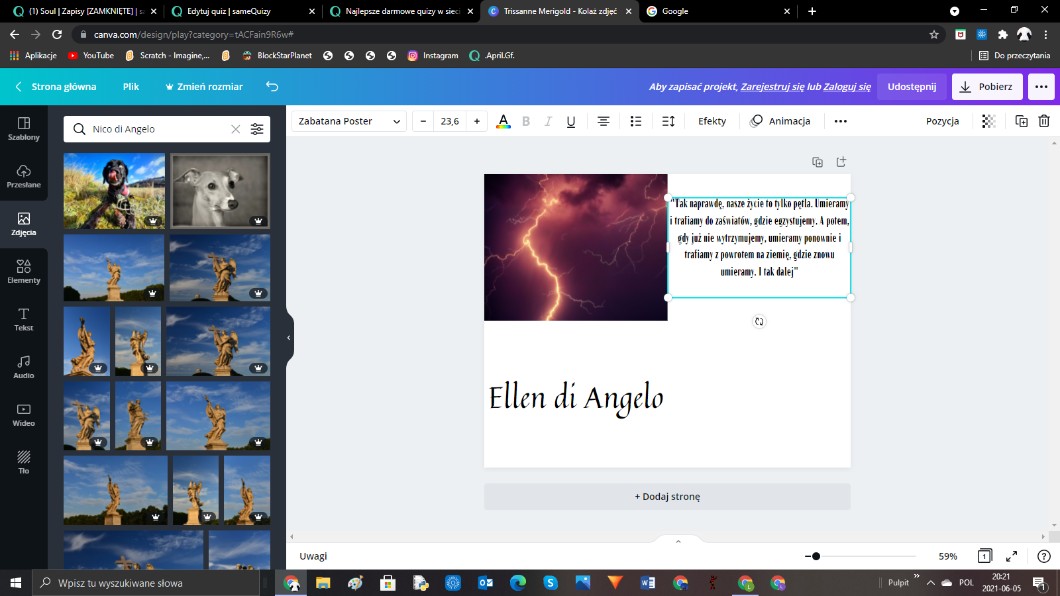Open the Zabatana Poster font dropdown
This screenshot has height=596, width=1060.
click(349, 121)
